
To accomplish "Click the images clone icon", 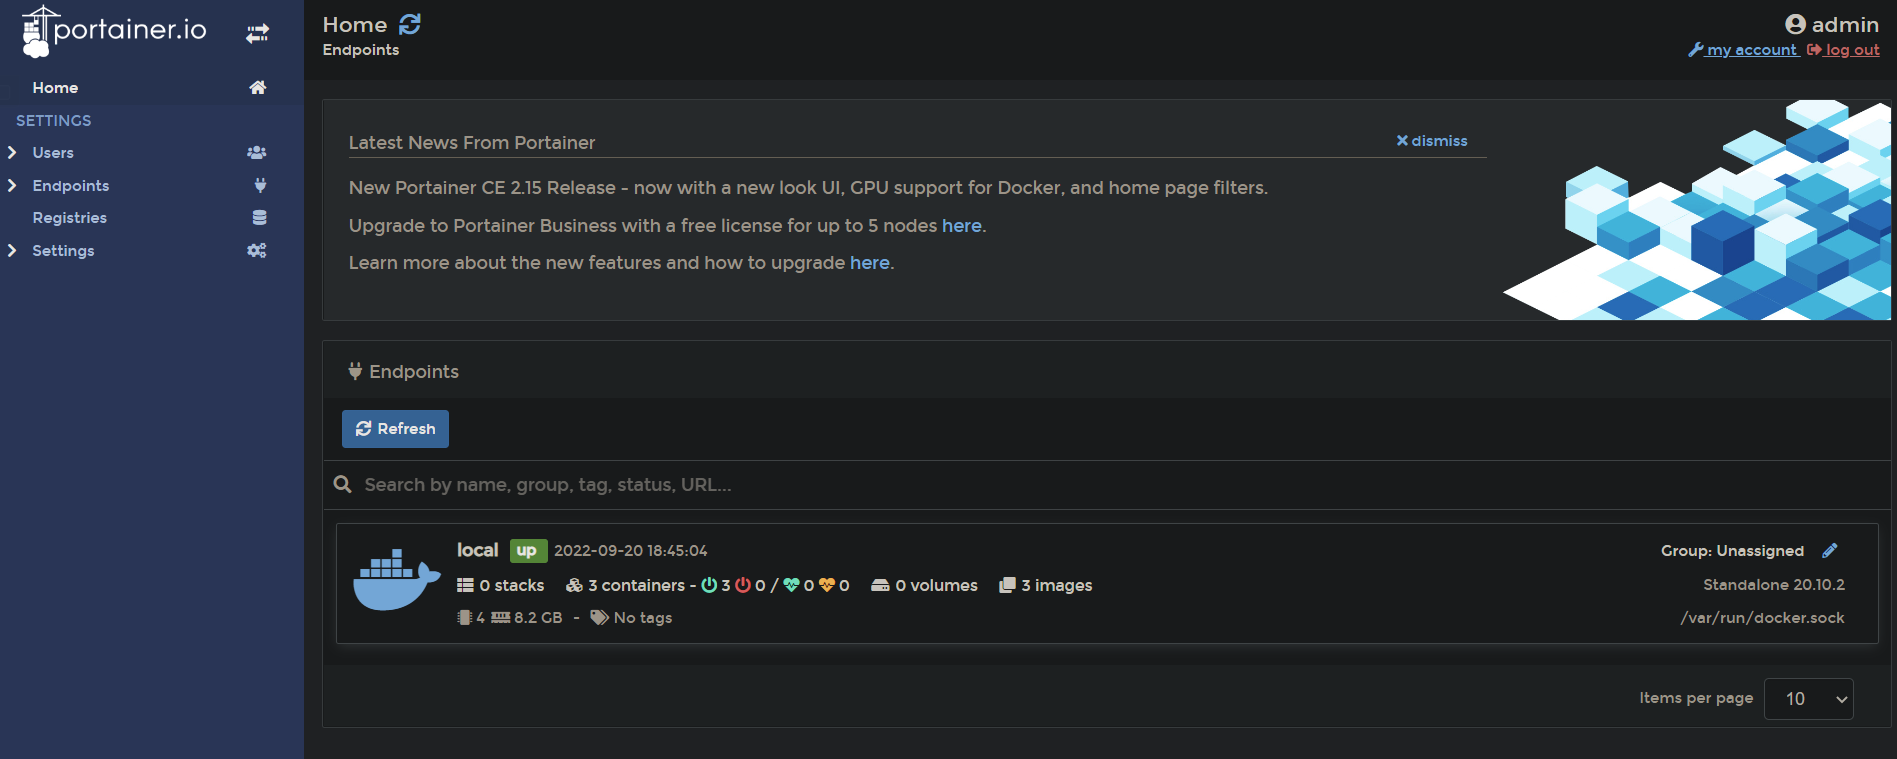I will pyautogui.click(x=1007, y=585).
